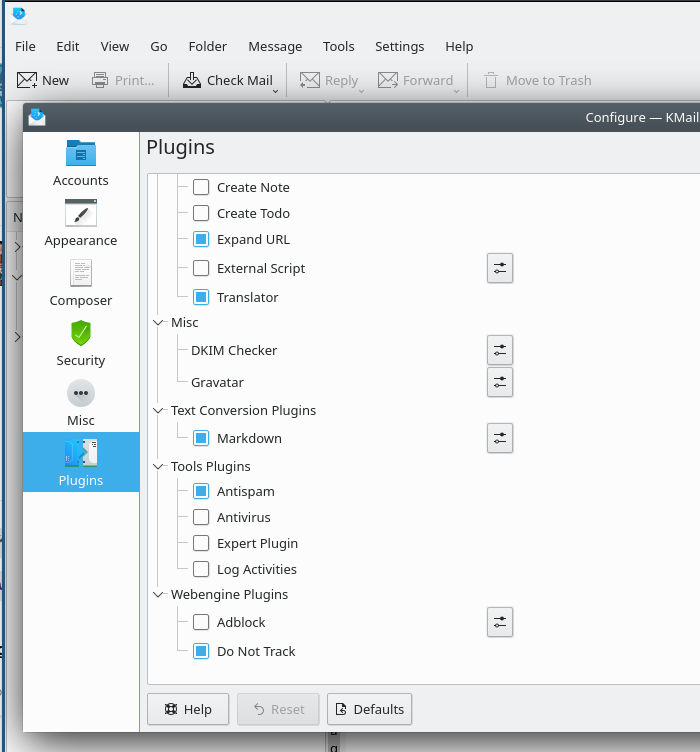The image size is (700, 752).
Task: Open the Composer configuration section
Action: coord(81,282)
